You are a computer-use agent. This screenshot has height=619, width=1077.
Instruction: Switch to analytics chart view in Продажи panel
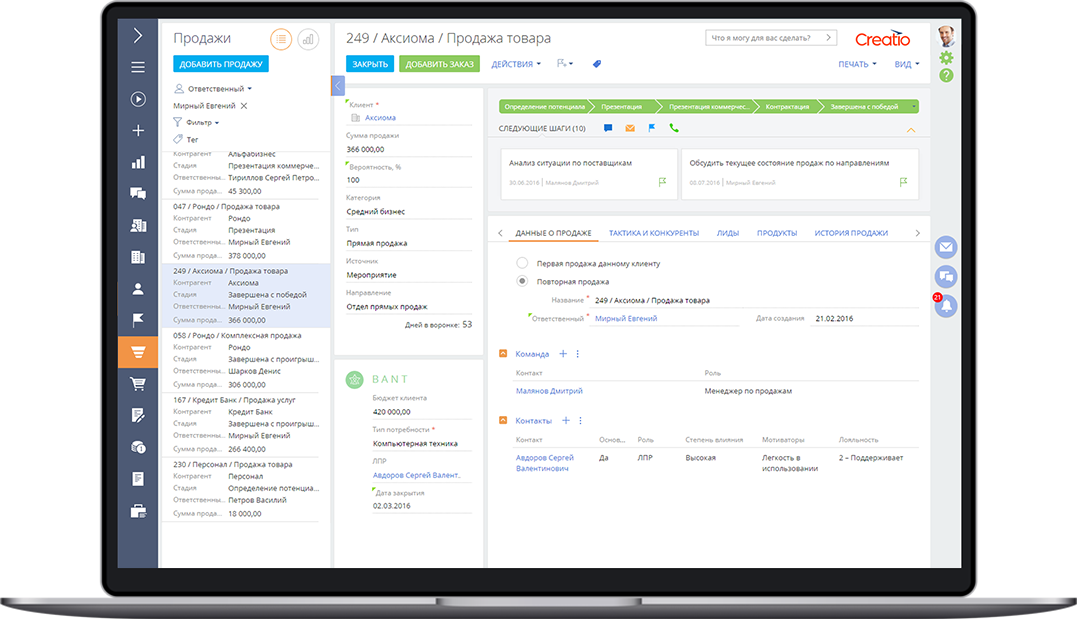click(x=308, y=39)
